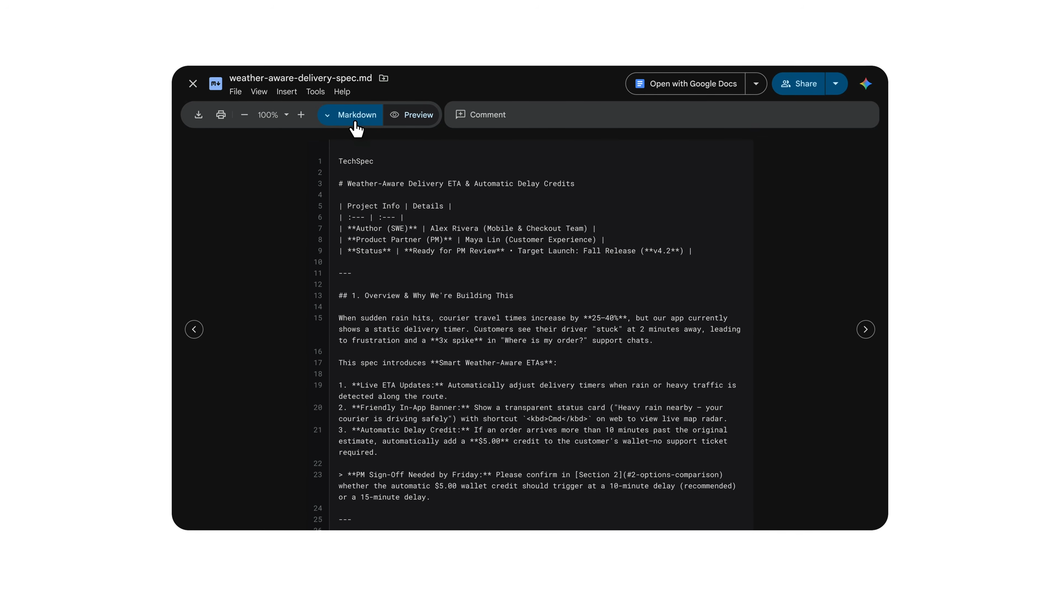Click the '**Live ETA Updates:**' list item
Image resolution: width=1060 pixels, height=596 pixels.
click(537, 391)
